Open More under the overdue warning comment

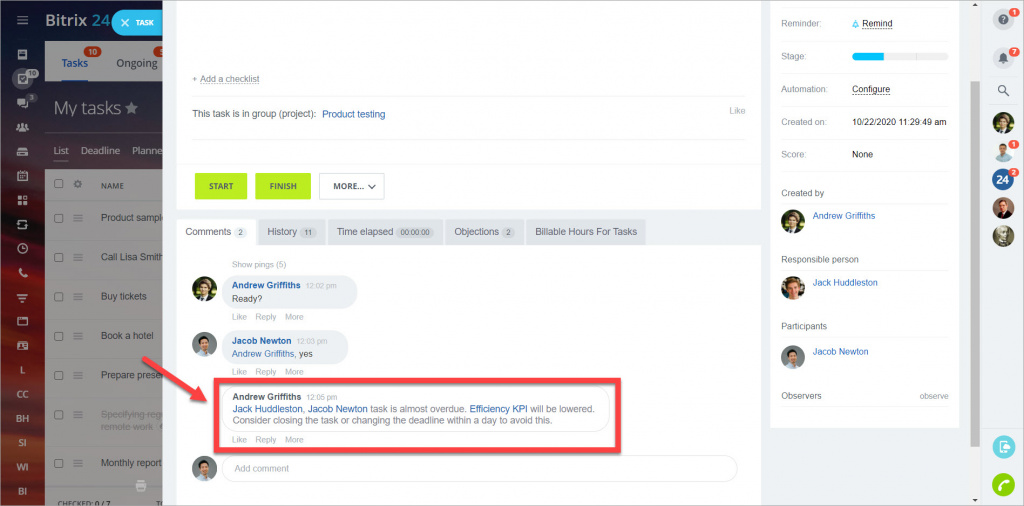click(x=294, y=439)
